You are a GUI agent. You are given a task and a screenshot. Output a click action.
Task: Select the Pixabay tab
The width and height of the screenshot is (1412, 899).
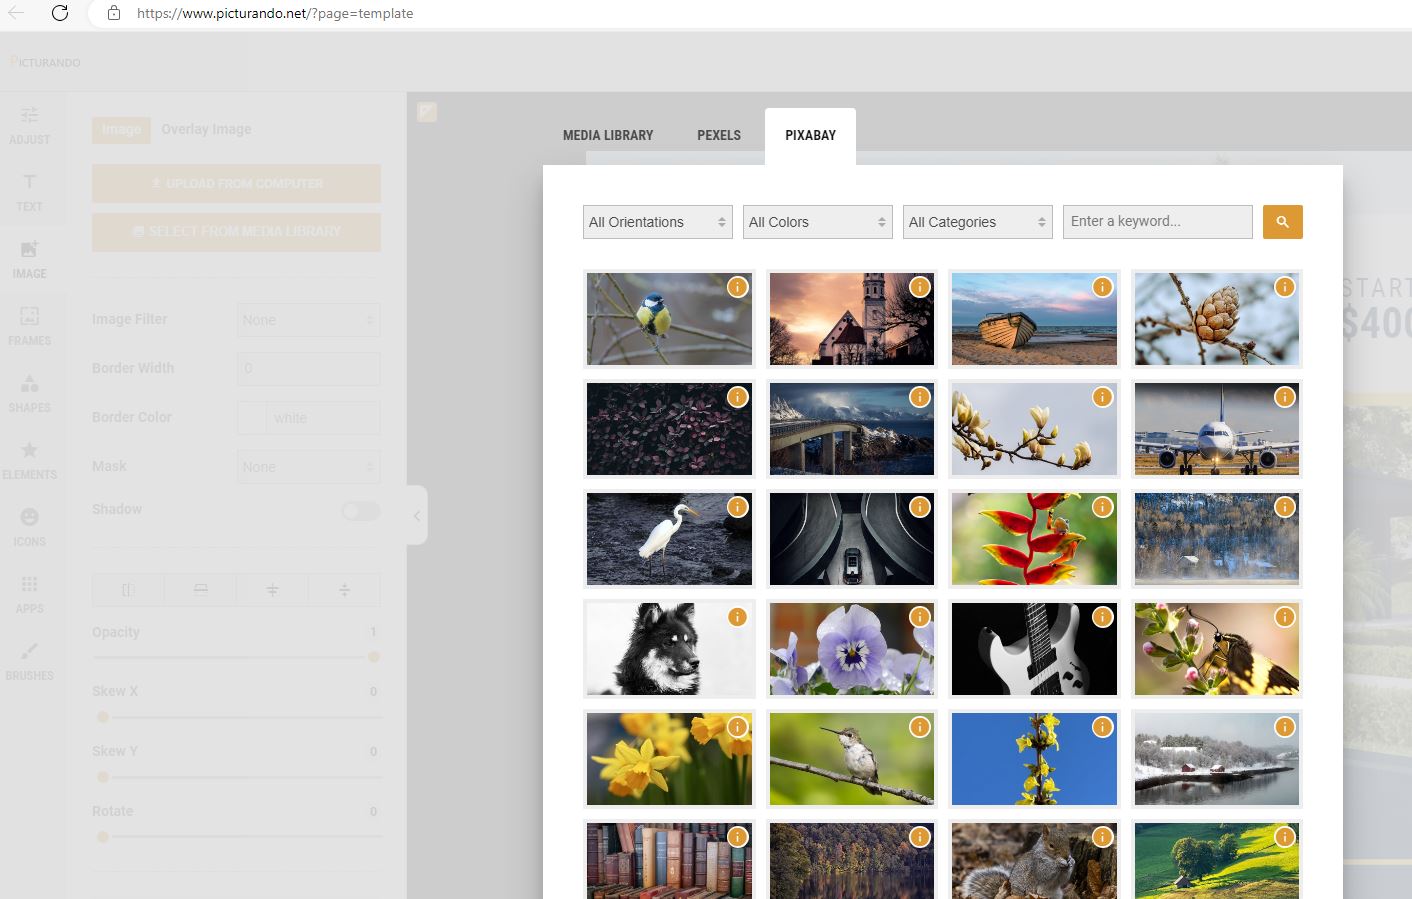tap(810, 135)
